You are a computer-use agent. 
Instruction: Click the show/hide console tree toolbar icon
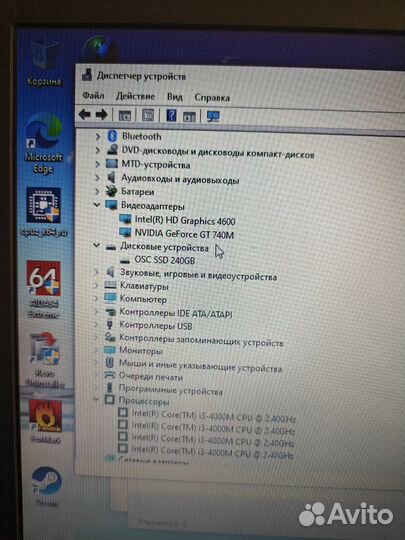(125, 116)
